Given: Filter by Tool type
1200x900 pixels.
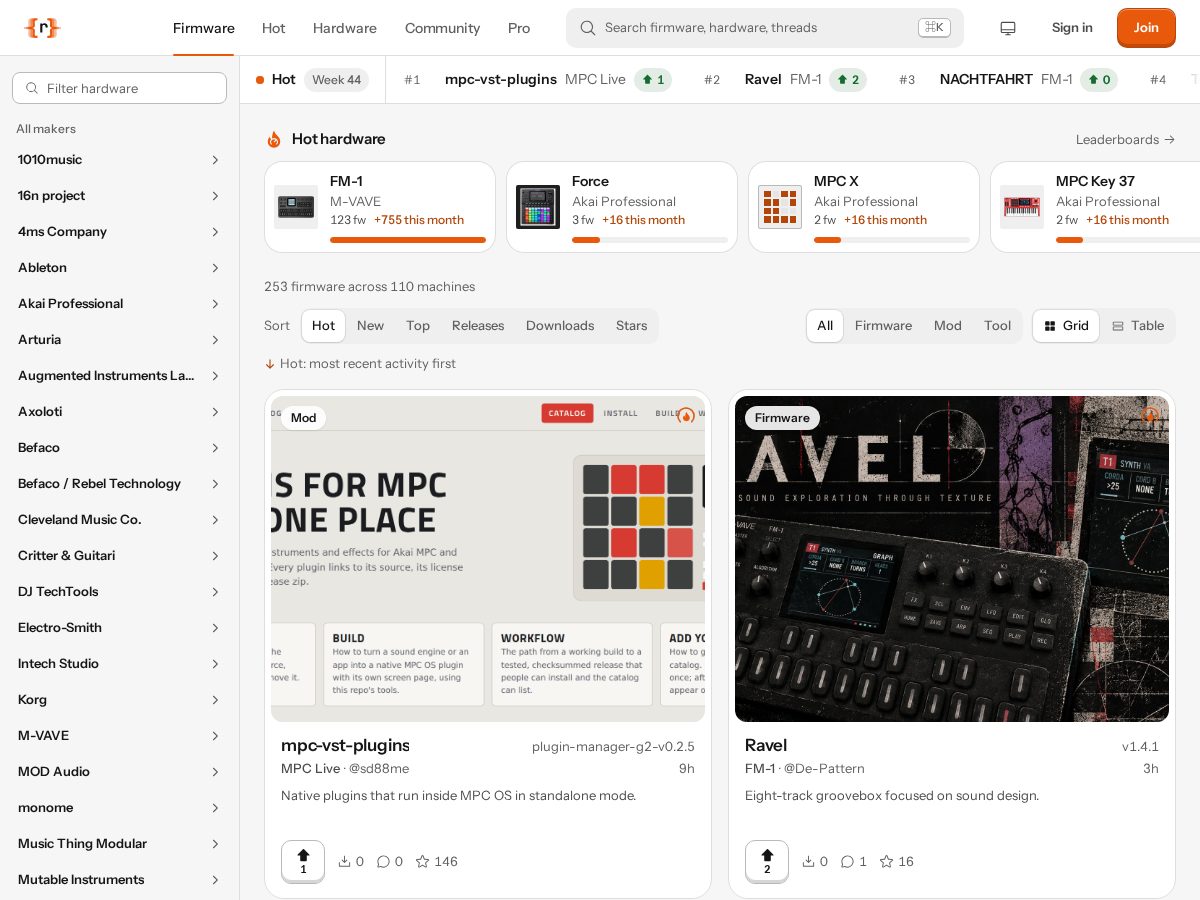Looking at the screenshot, I should click(x=998, y=326).
